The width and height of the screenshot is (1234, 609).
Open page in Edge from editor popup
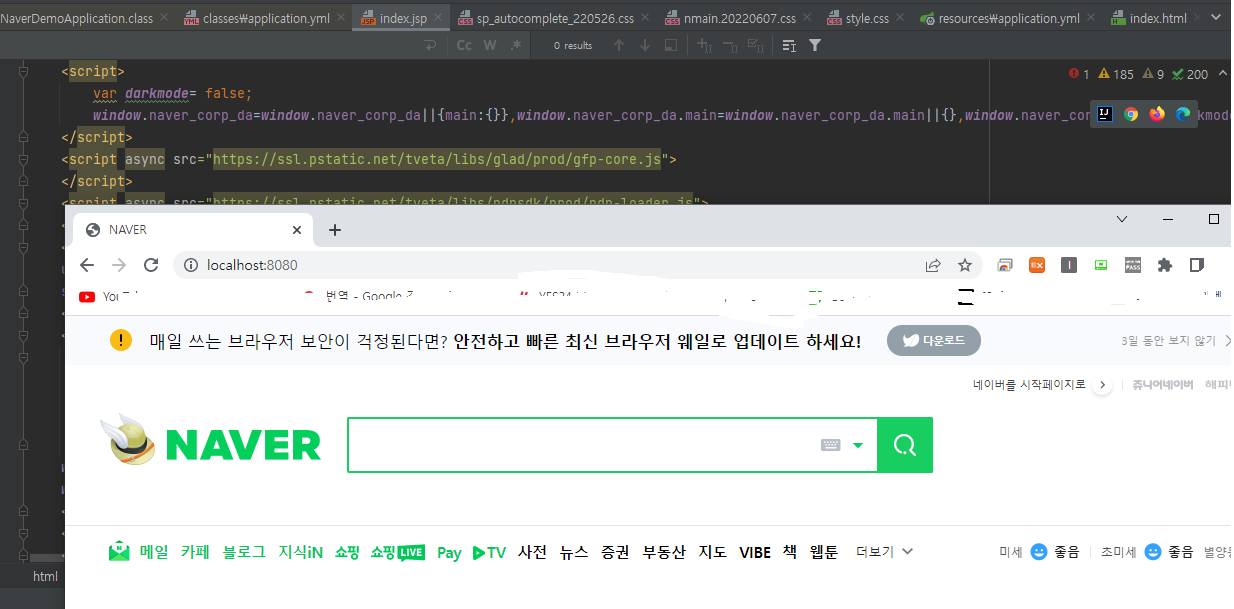[x=1183, y=114]
